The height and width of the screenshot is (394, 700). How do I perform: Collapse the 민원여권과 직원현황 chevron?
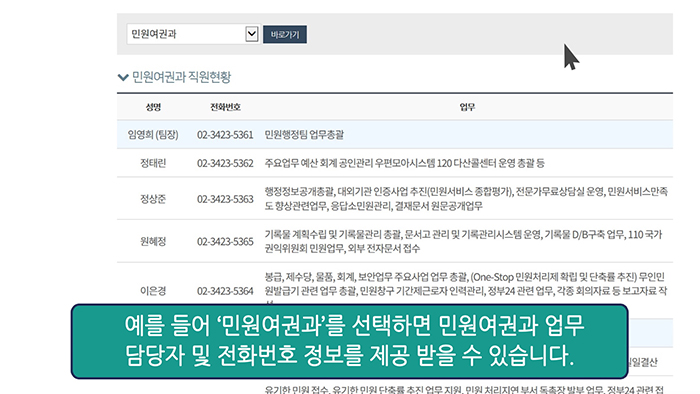tap(123, 77)
